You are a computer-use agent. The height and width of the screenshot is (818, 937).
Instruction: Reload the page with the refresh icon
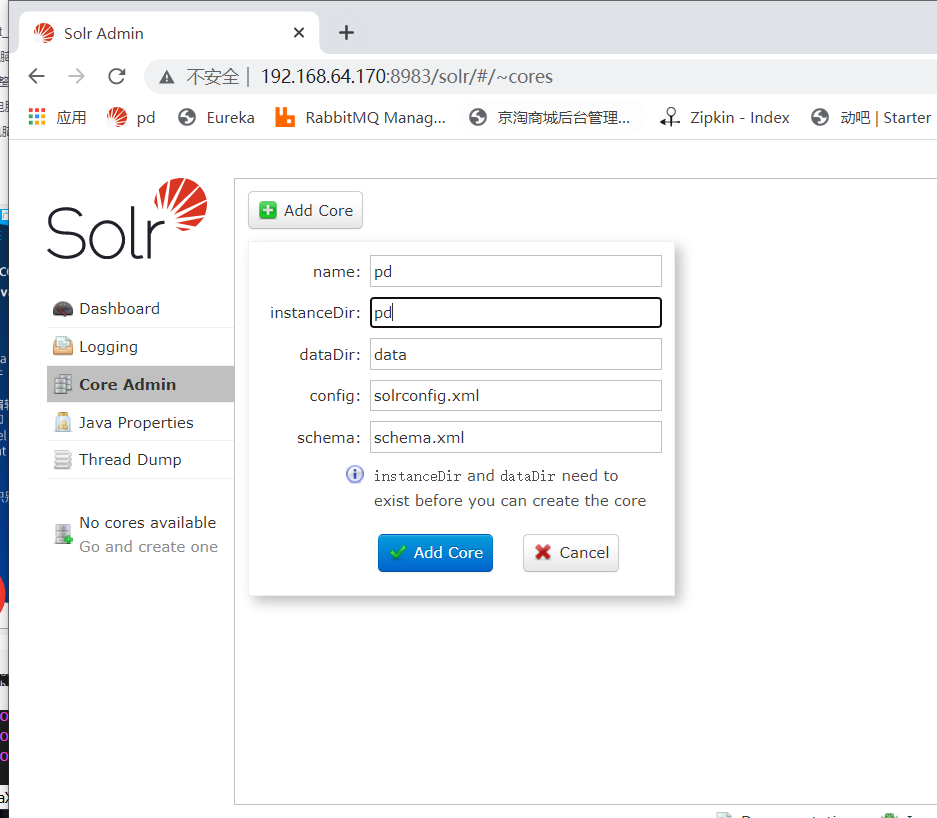coord(117,76)
